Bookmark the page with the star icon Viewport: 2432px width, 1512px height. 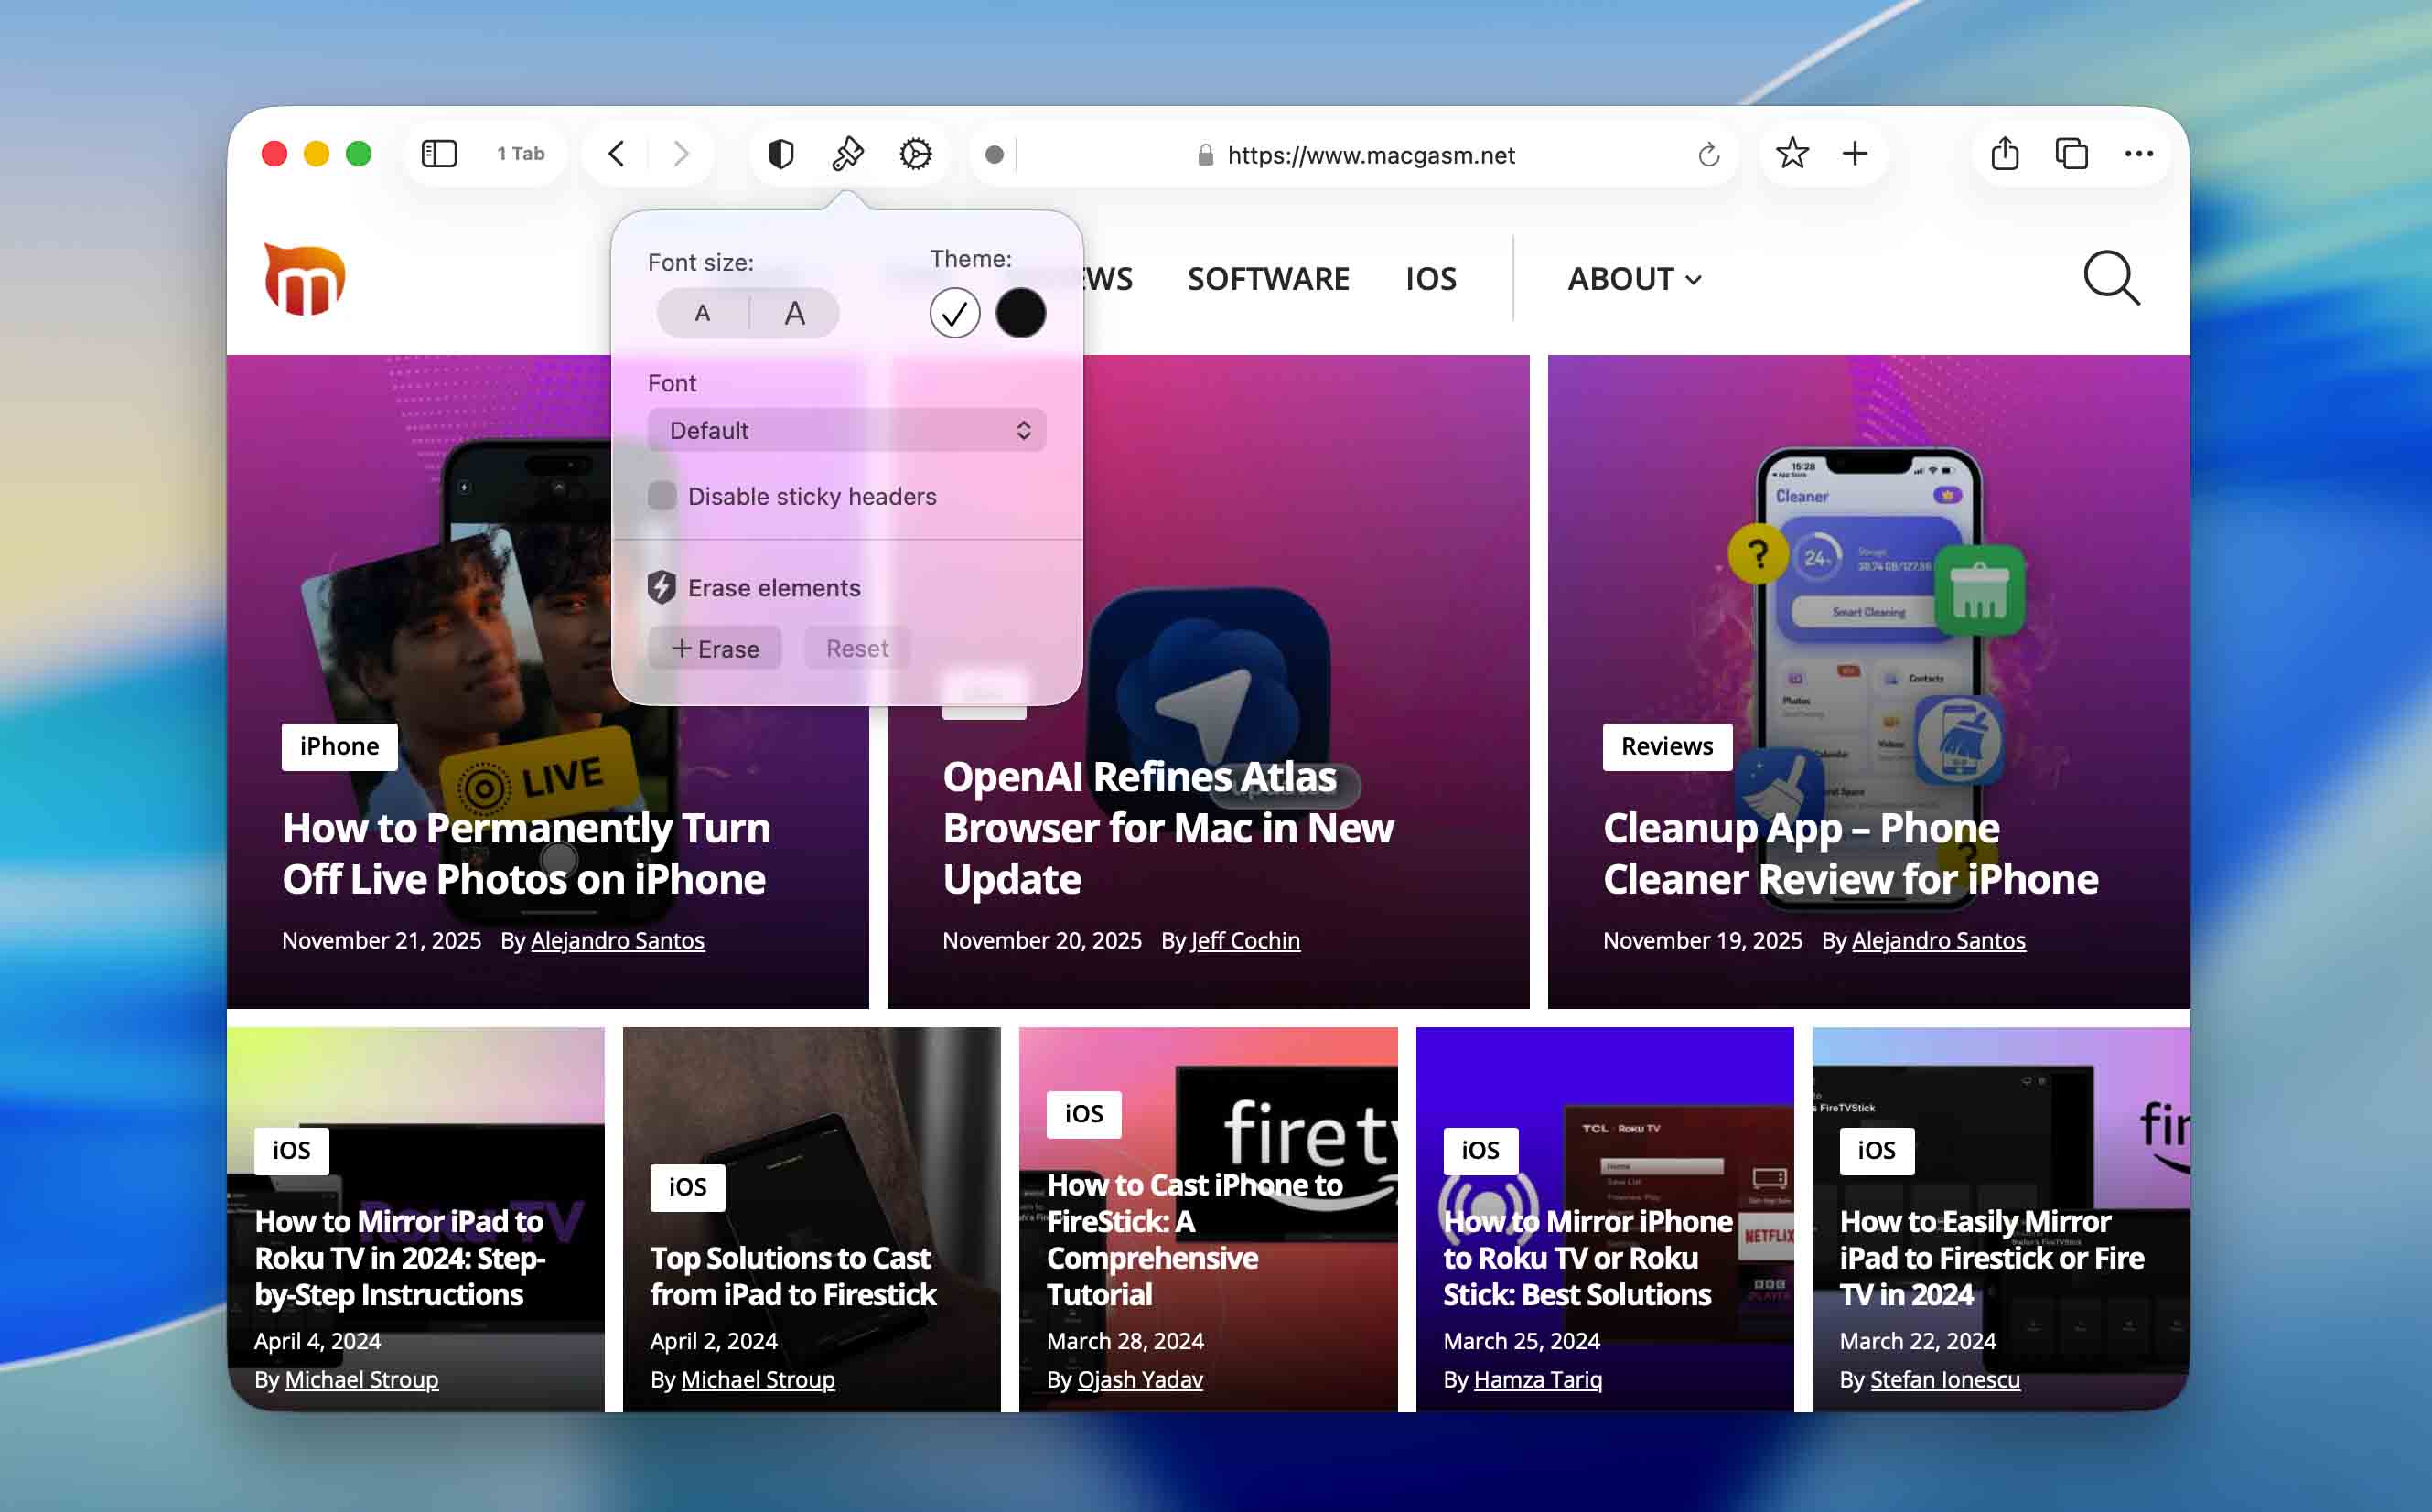point(1791,153)
